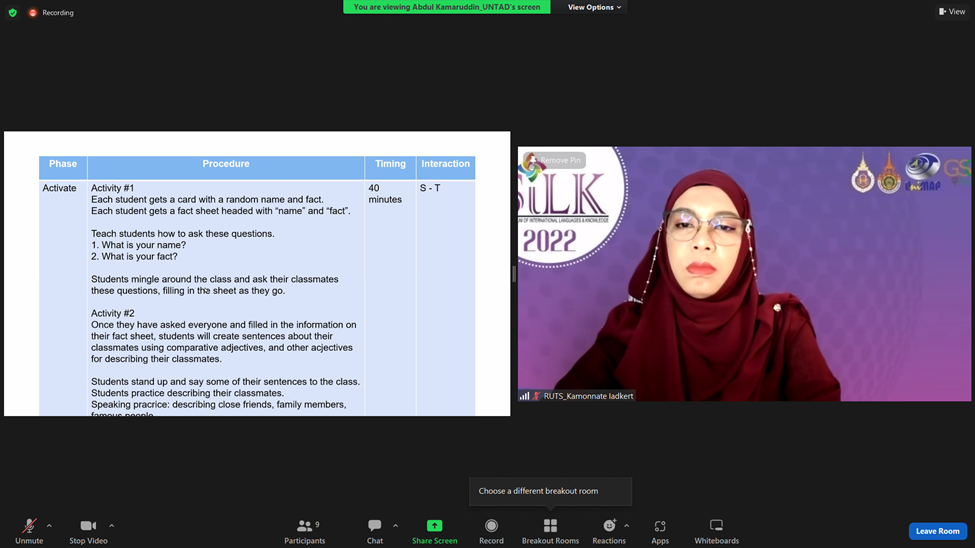Expand video options caret beside Stop Video
This screenshot has width=975, height=548.
click(111, 526)
